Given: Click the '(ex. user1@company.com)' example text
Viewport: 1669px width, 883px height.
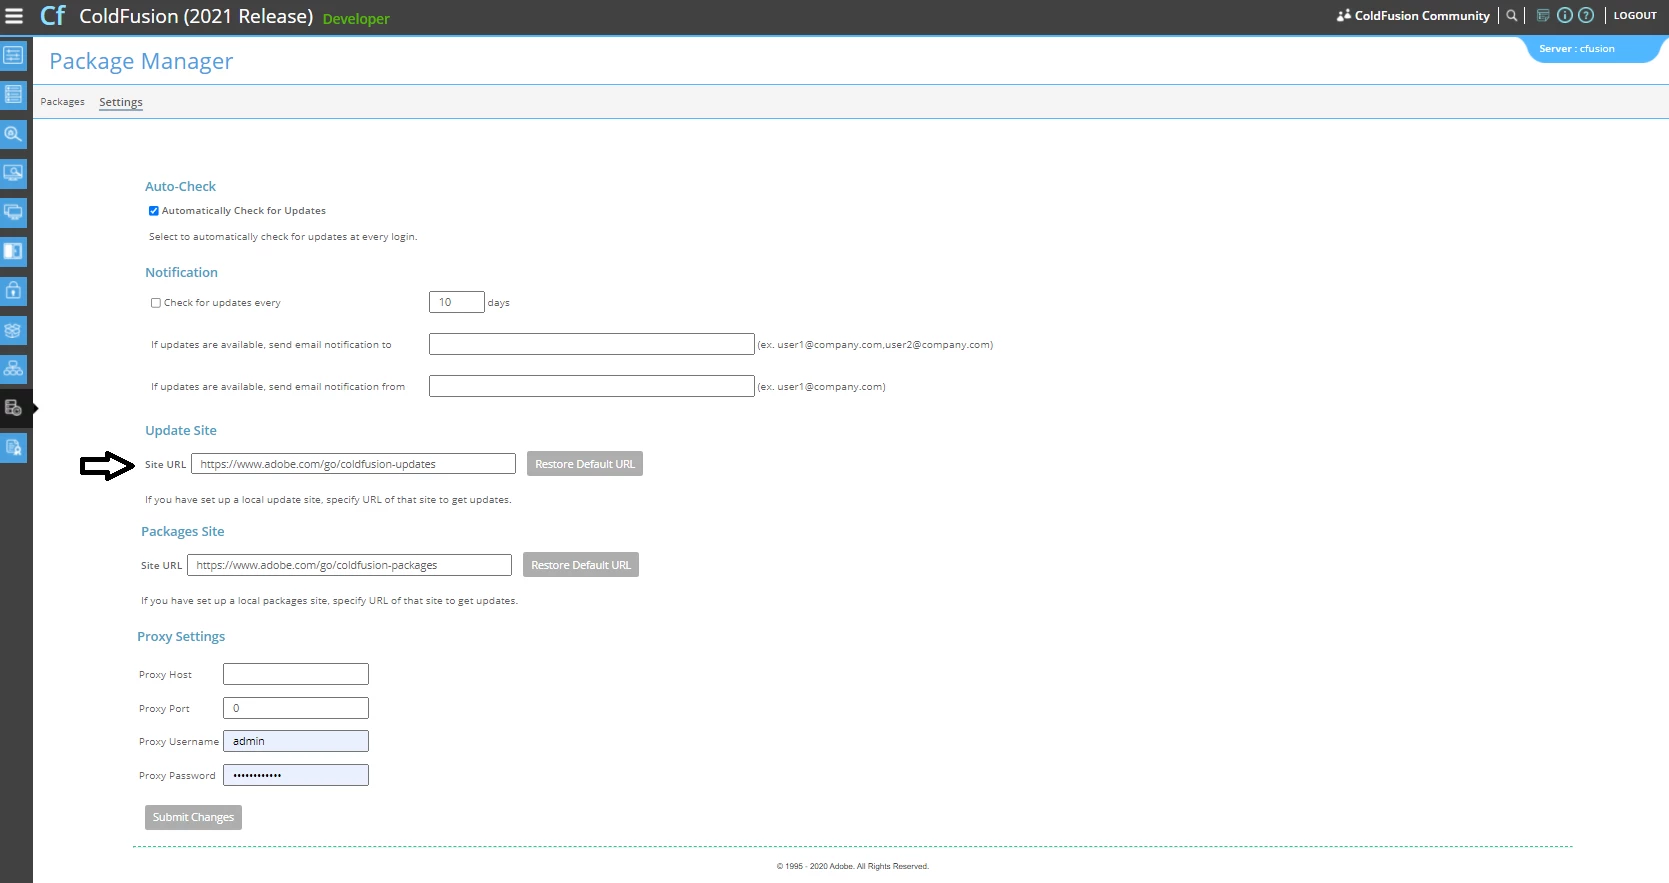Looking at the screenshot, I should pos(821,387).
